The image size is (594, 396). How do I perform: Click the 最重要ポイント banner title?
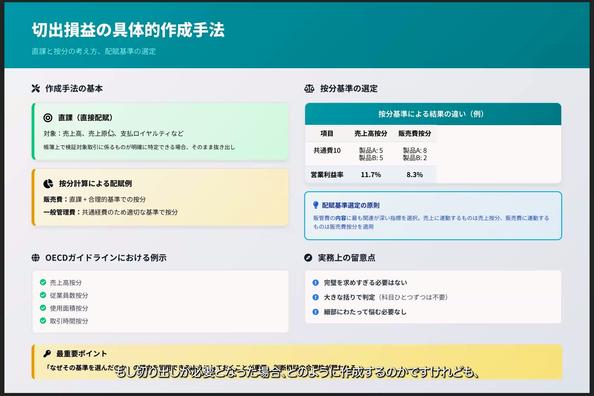(81, 354)
